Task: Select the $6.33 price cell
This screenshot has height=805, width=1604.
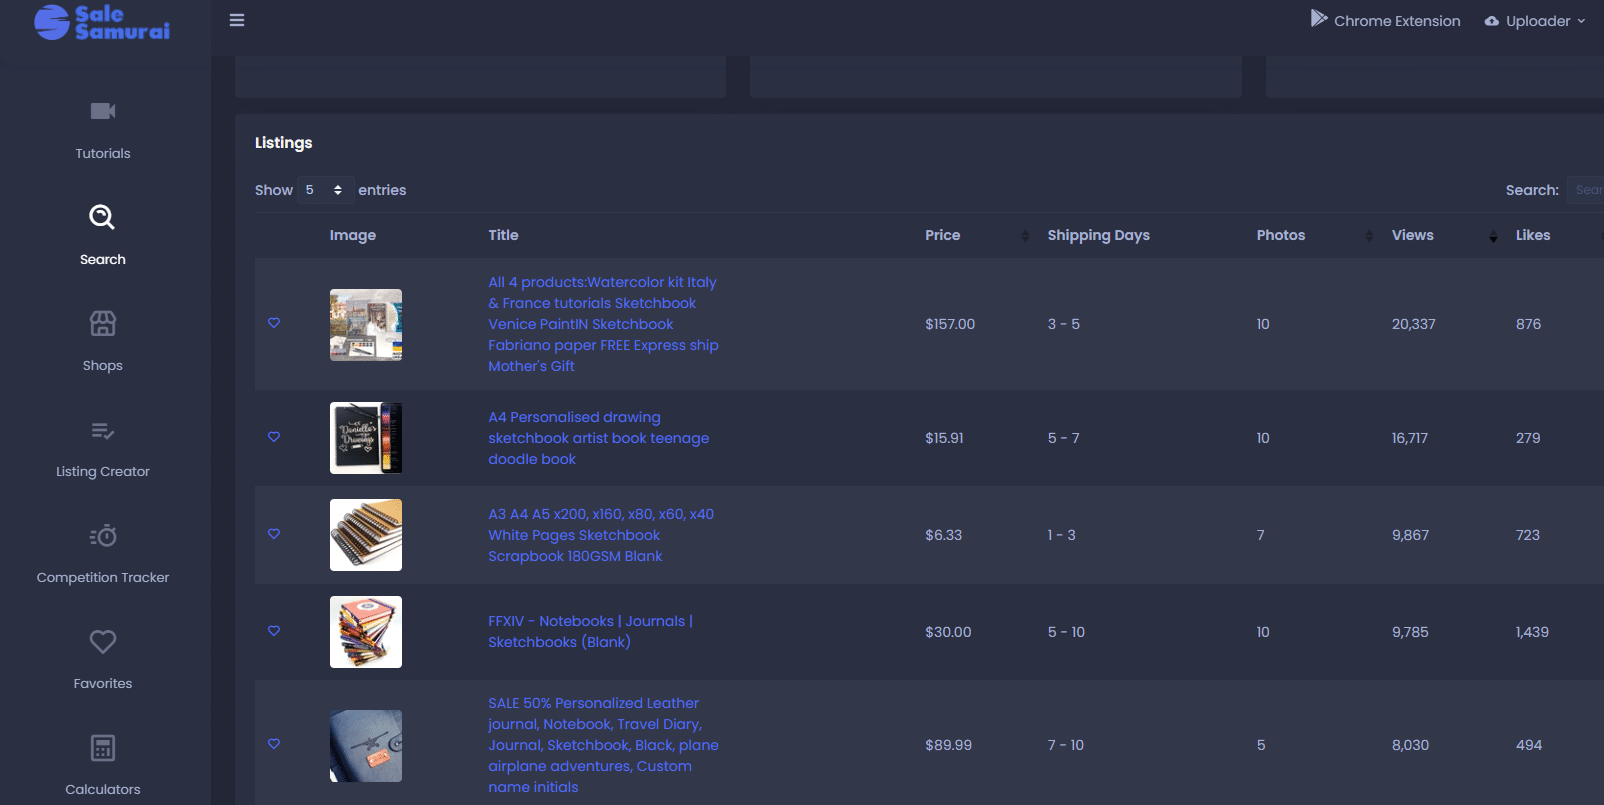Action: pos(943,535)
